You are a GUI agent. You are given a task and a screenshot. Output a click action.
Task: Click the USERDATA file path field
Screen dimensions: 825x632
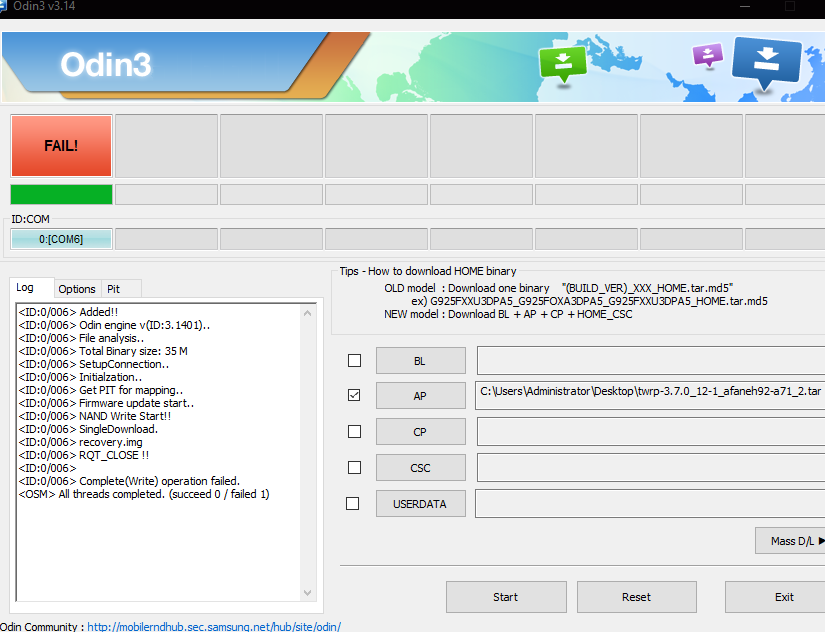[x=650, y=504]
